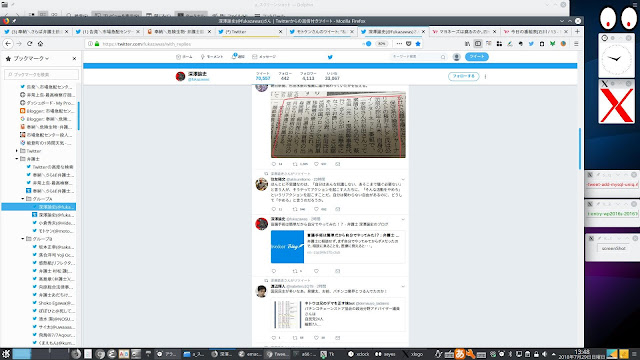640x360 pixels.
Task: Click the green extension icon in toolbar
Action: (552, 44)
